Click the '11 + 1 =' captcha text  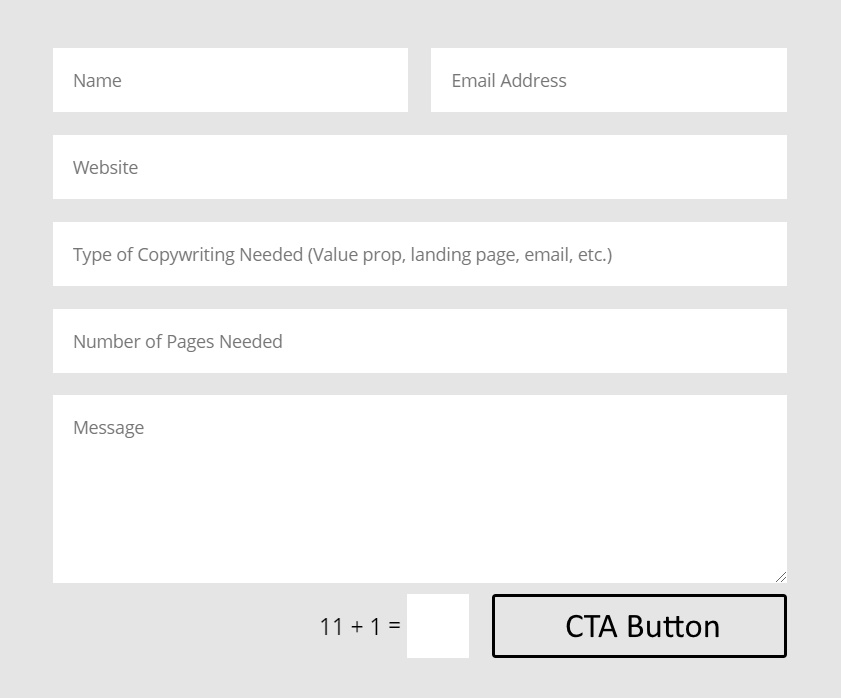pyautogui.click(x=360, y=626)
